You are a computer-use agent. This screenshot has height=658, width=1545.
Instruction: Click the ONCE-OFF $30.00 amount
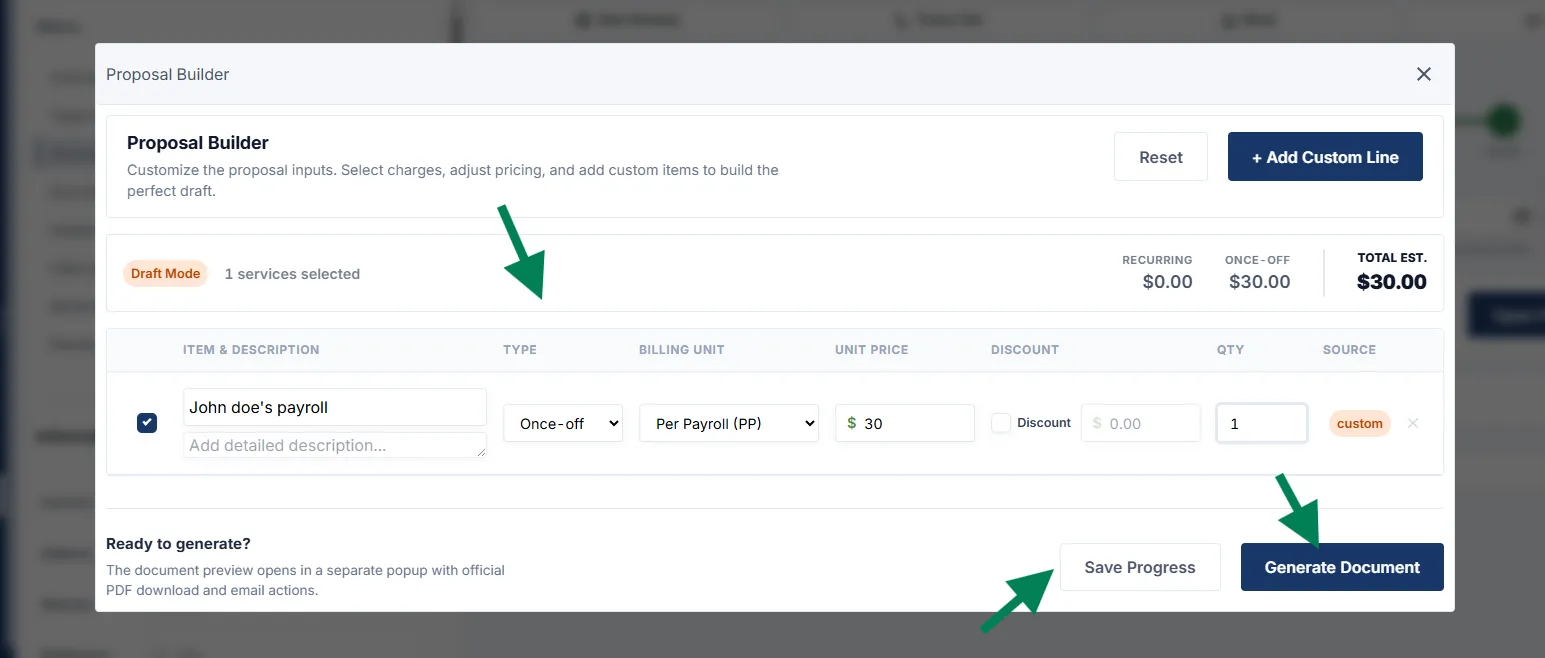click(1259, 282)
